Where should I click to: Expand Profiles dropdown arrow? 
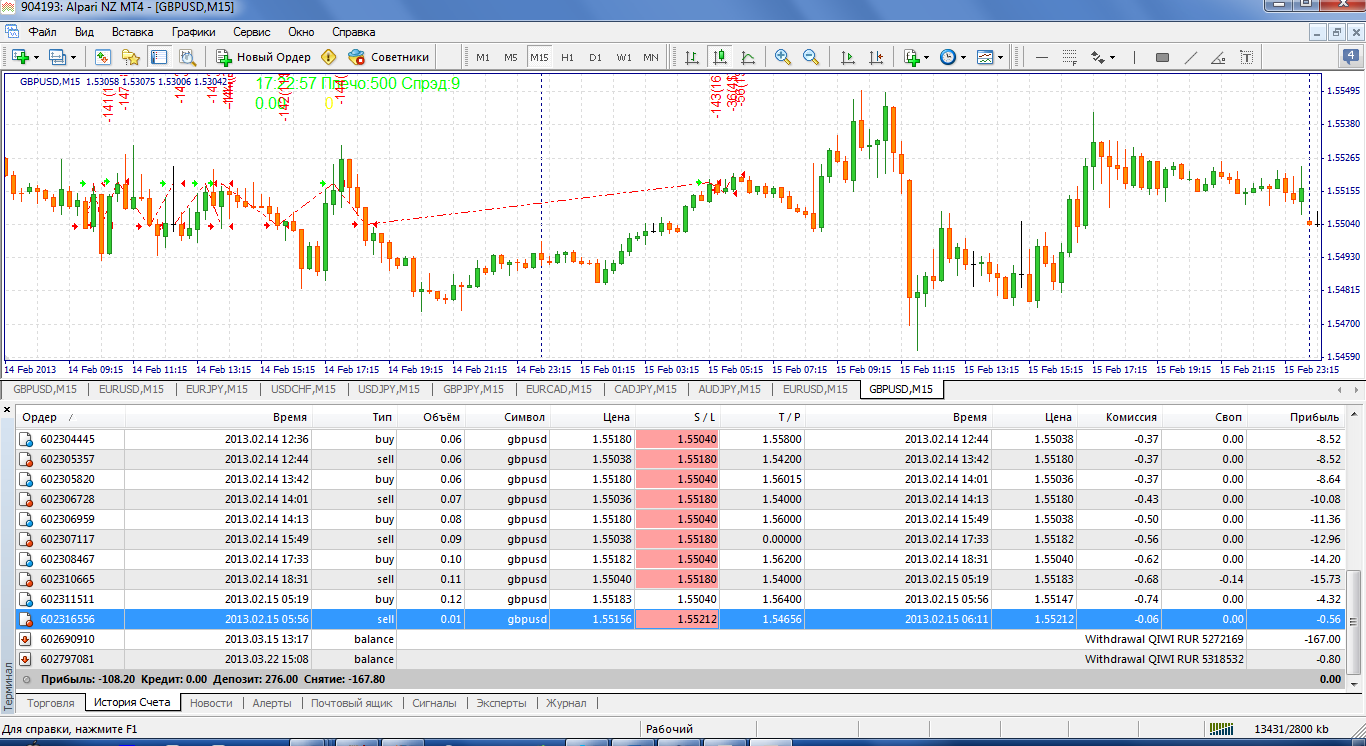(73, 58)
